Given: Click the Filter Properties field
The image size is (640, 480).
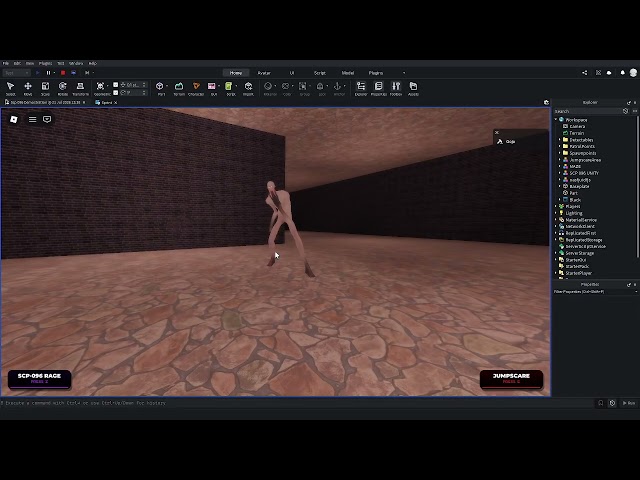Looking at the screenshot, I should 594,291.
